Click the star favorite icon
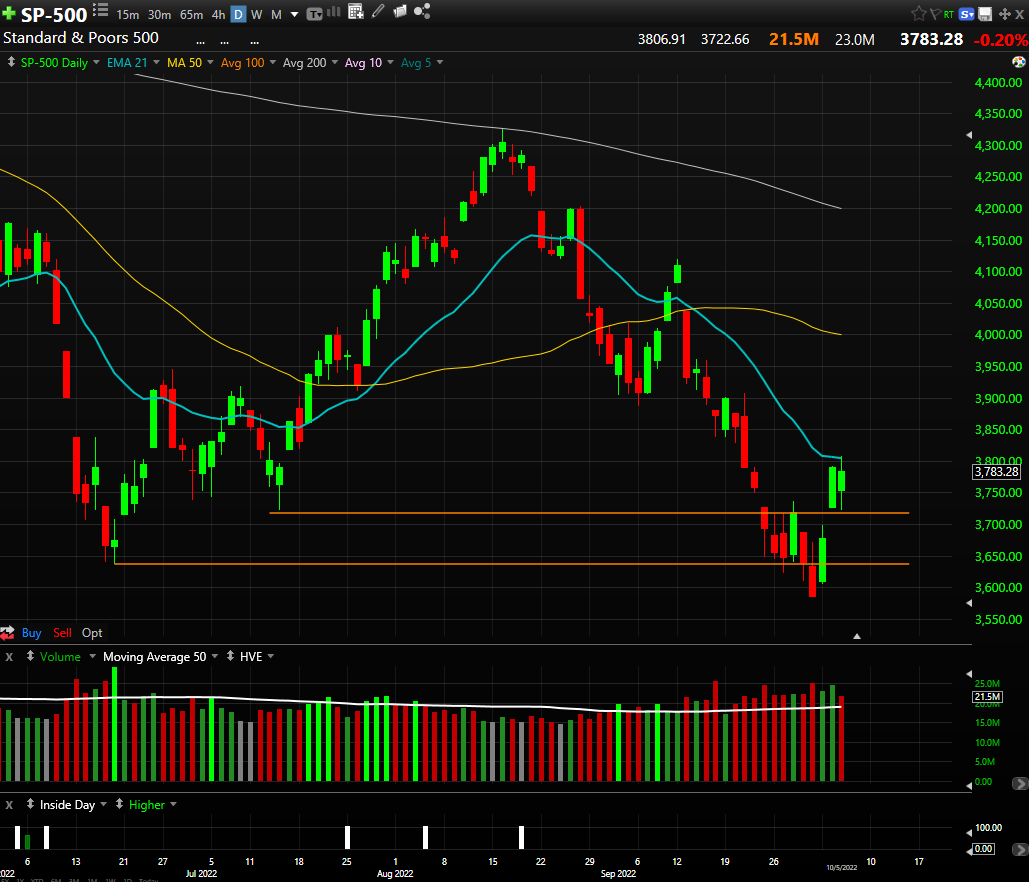 [919, 13]
